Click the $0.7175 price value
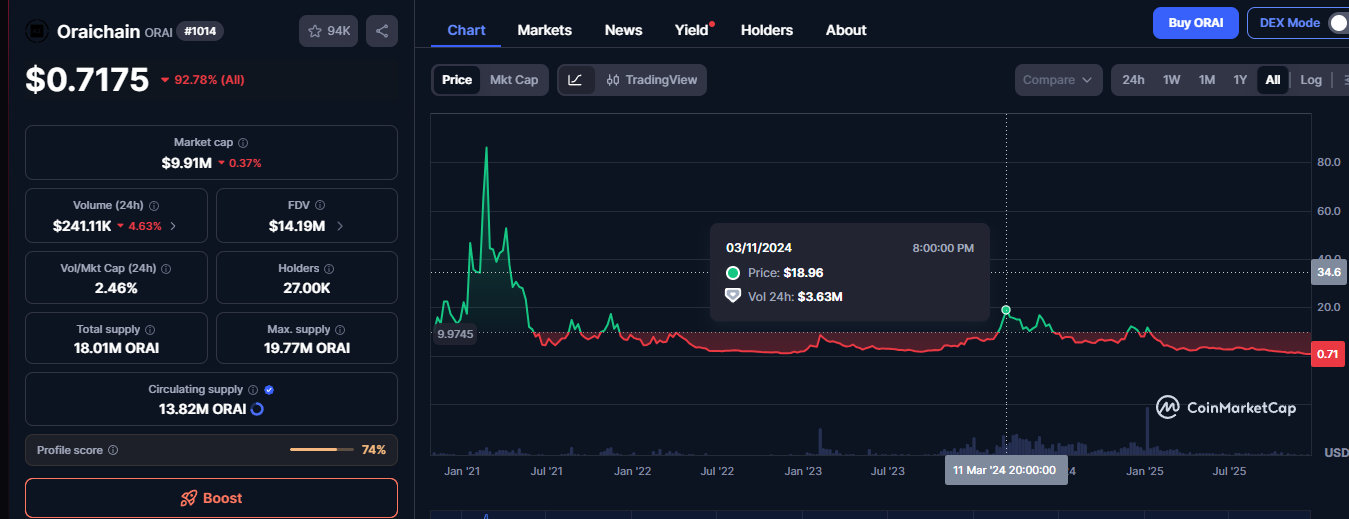 click(87, 80)
